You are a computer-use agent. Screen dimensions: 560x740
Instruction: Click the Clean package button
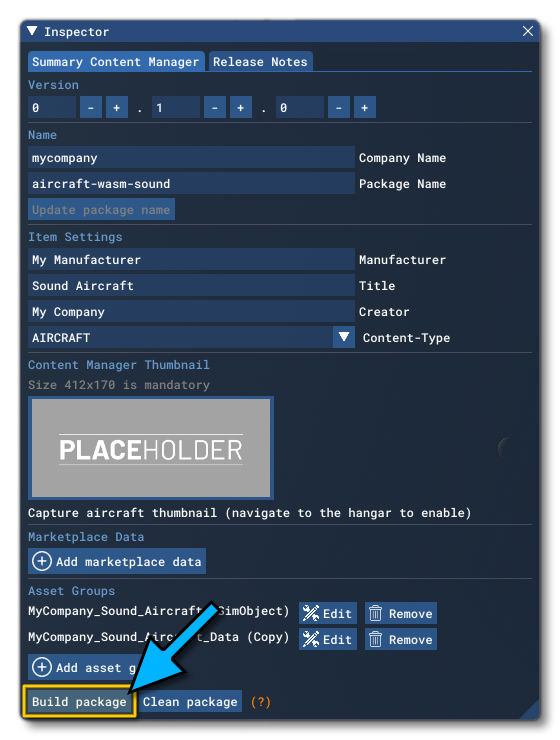190,702
